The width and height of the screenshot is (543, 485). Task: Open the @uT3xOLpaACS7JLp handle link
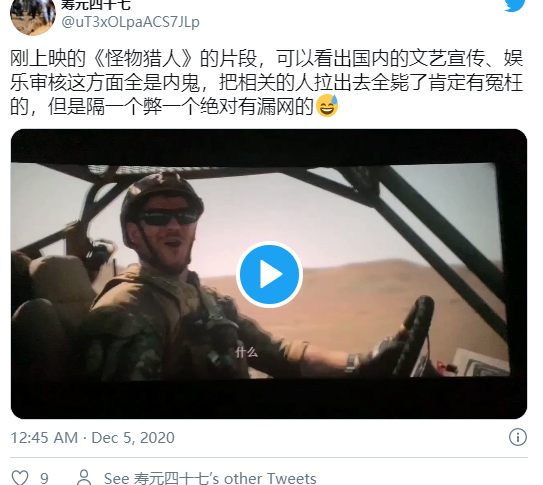pos(130,22)
